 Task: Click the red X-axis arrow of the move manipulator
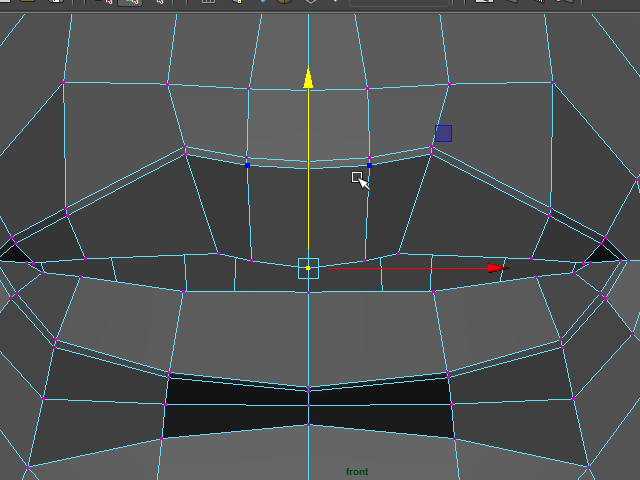[x=498, y=268]
